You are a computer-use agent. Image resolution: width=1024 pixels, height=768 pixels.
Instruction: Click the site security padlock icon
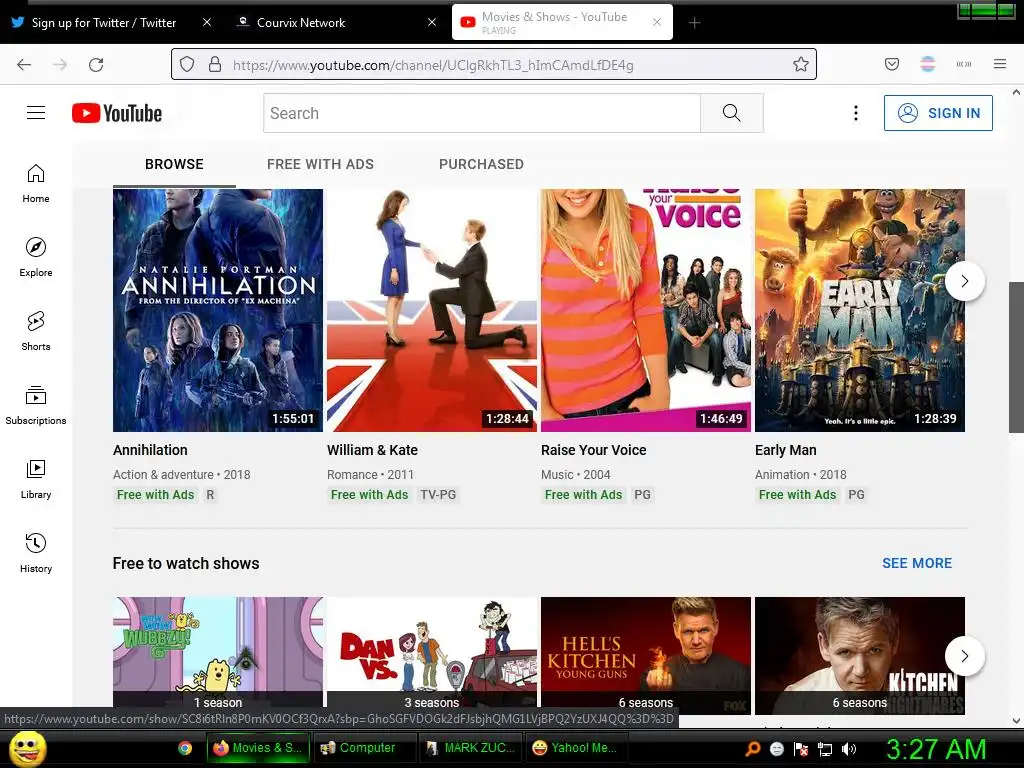click(x=214, y=64)
